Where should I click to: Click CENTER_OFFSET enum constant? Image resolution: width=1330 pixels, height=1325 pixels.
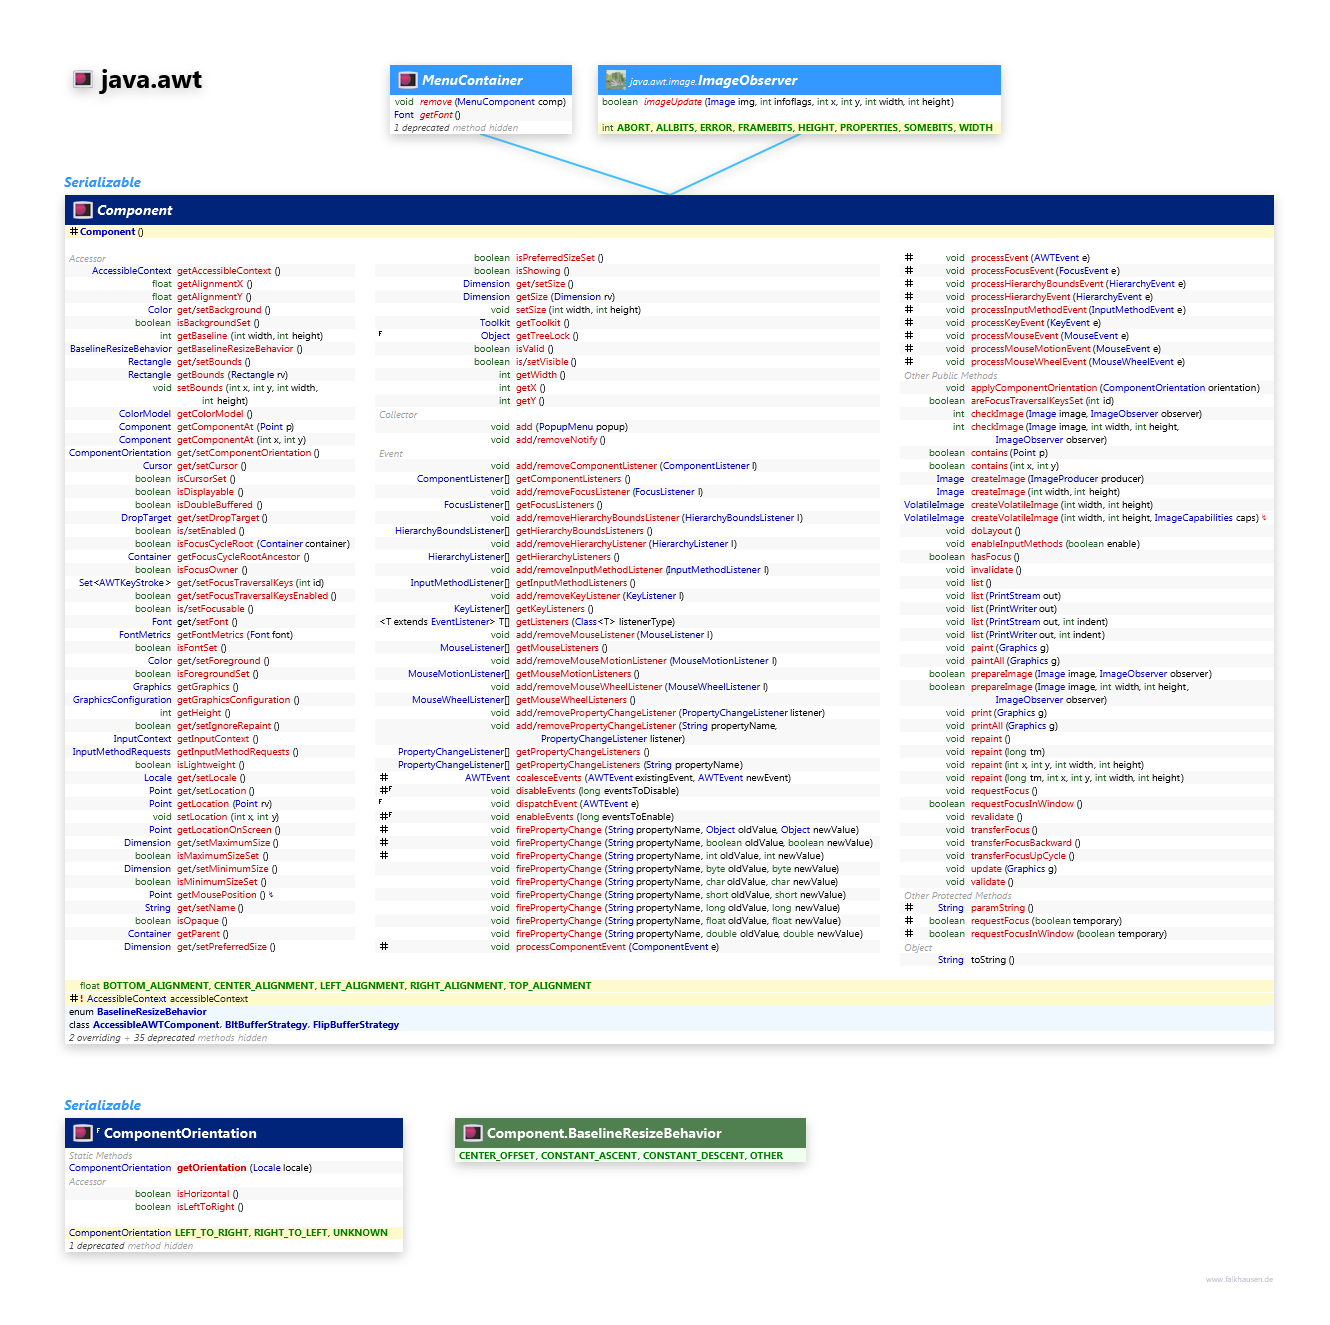click(496, 1156)
